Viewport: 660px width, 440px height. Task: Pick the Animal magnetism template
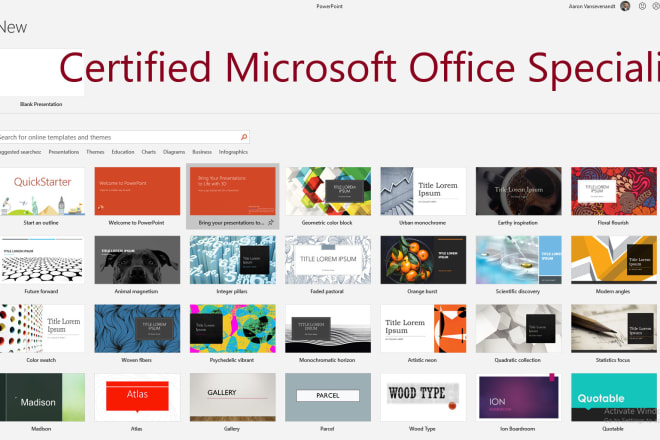137,260
